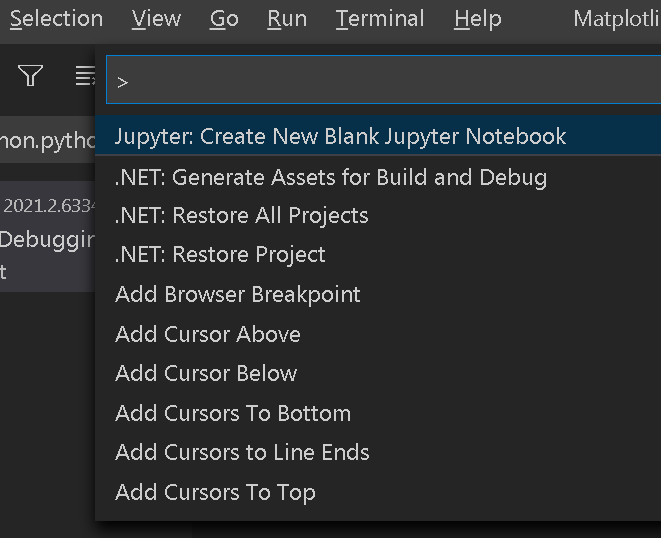Select Add Cursors To Bottom command
The width and height of the screenshot is (661, 538).
(378, 413)
